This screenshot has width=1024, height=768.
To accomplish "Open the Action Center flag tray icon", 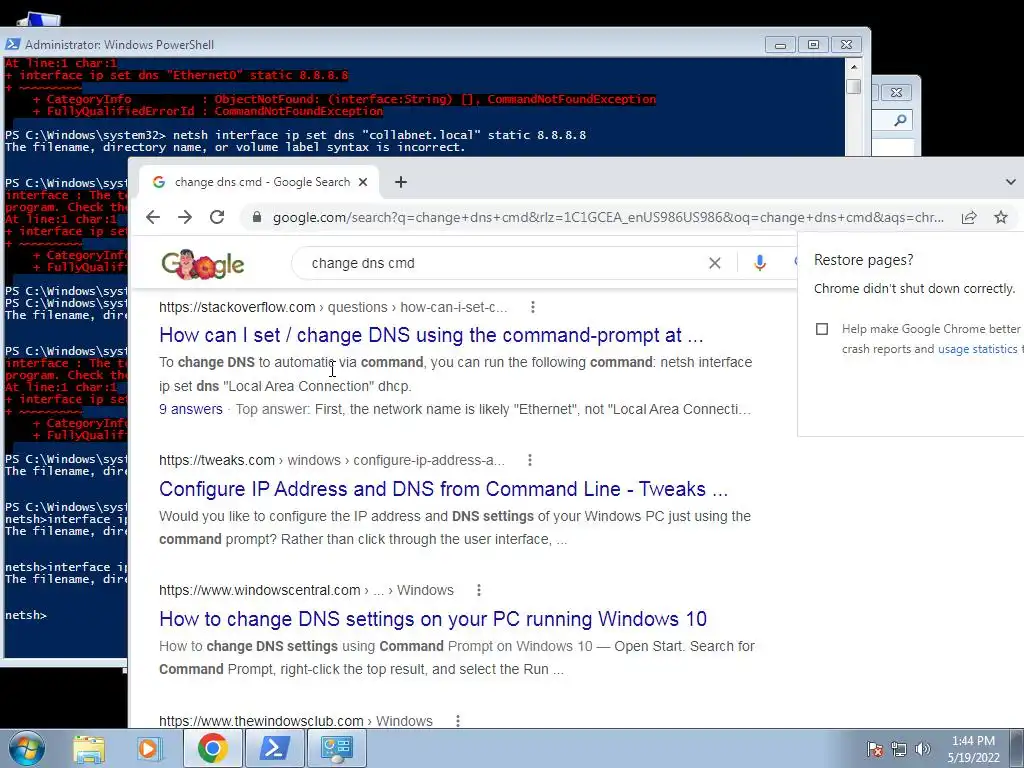I will tap(874, 749).
